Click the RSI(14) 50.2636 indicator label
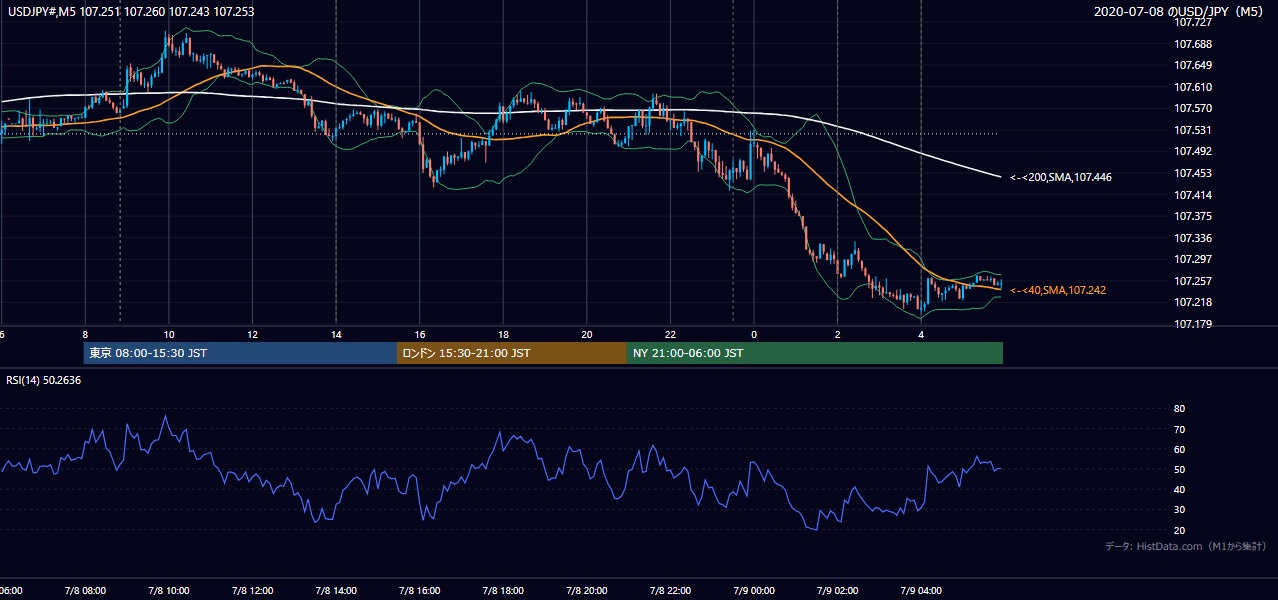1278x600 pixels. [x=43, y=380]
